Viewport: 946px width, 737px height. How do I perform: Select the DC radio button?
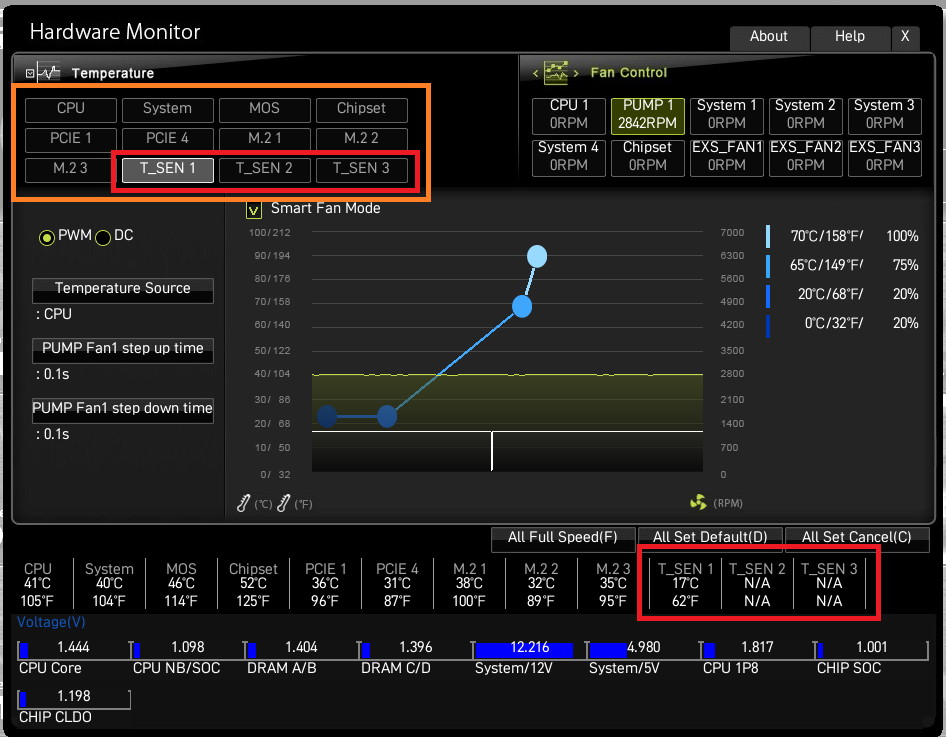(103, 238)
